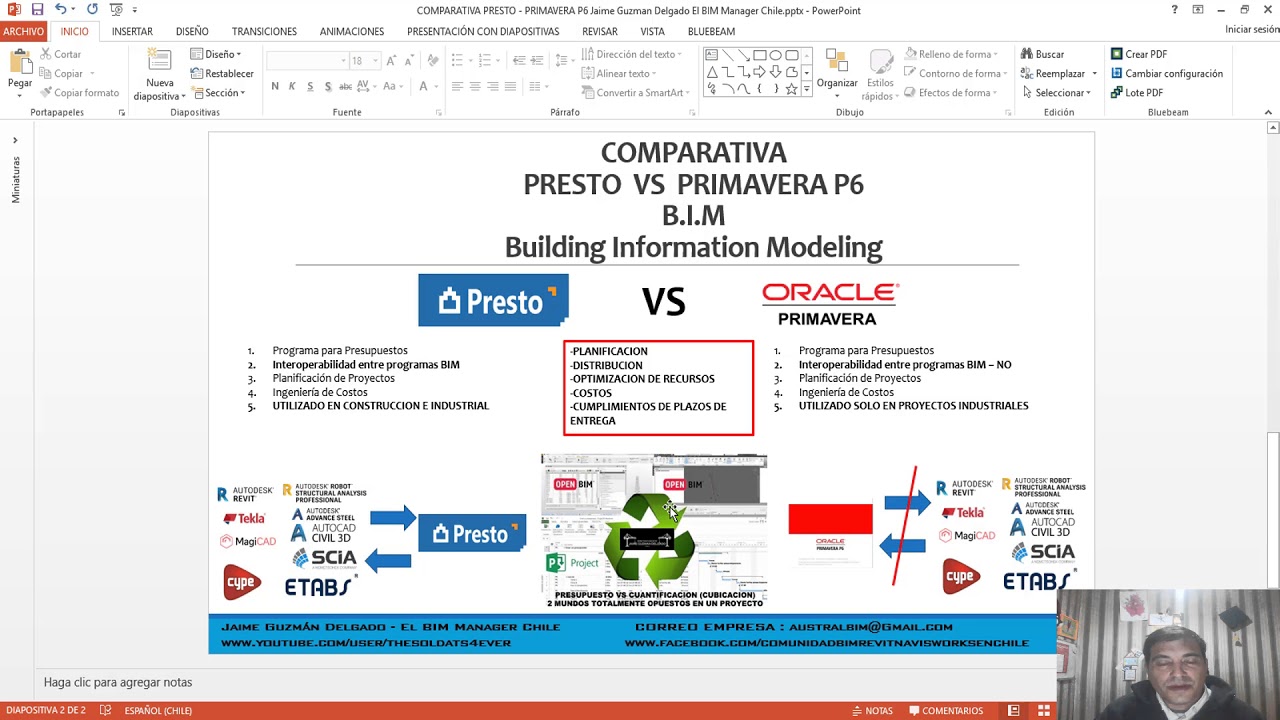This screenshot has height=720, width=1280.
Task: Open Fuente dialog launcher icon
Action: pyautogui.click(x=438, y=113)
